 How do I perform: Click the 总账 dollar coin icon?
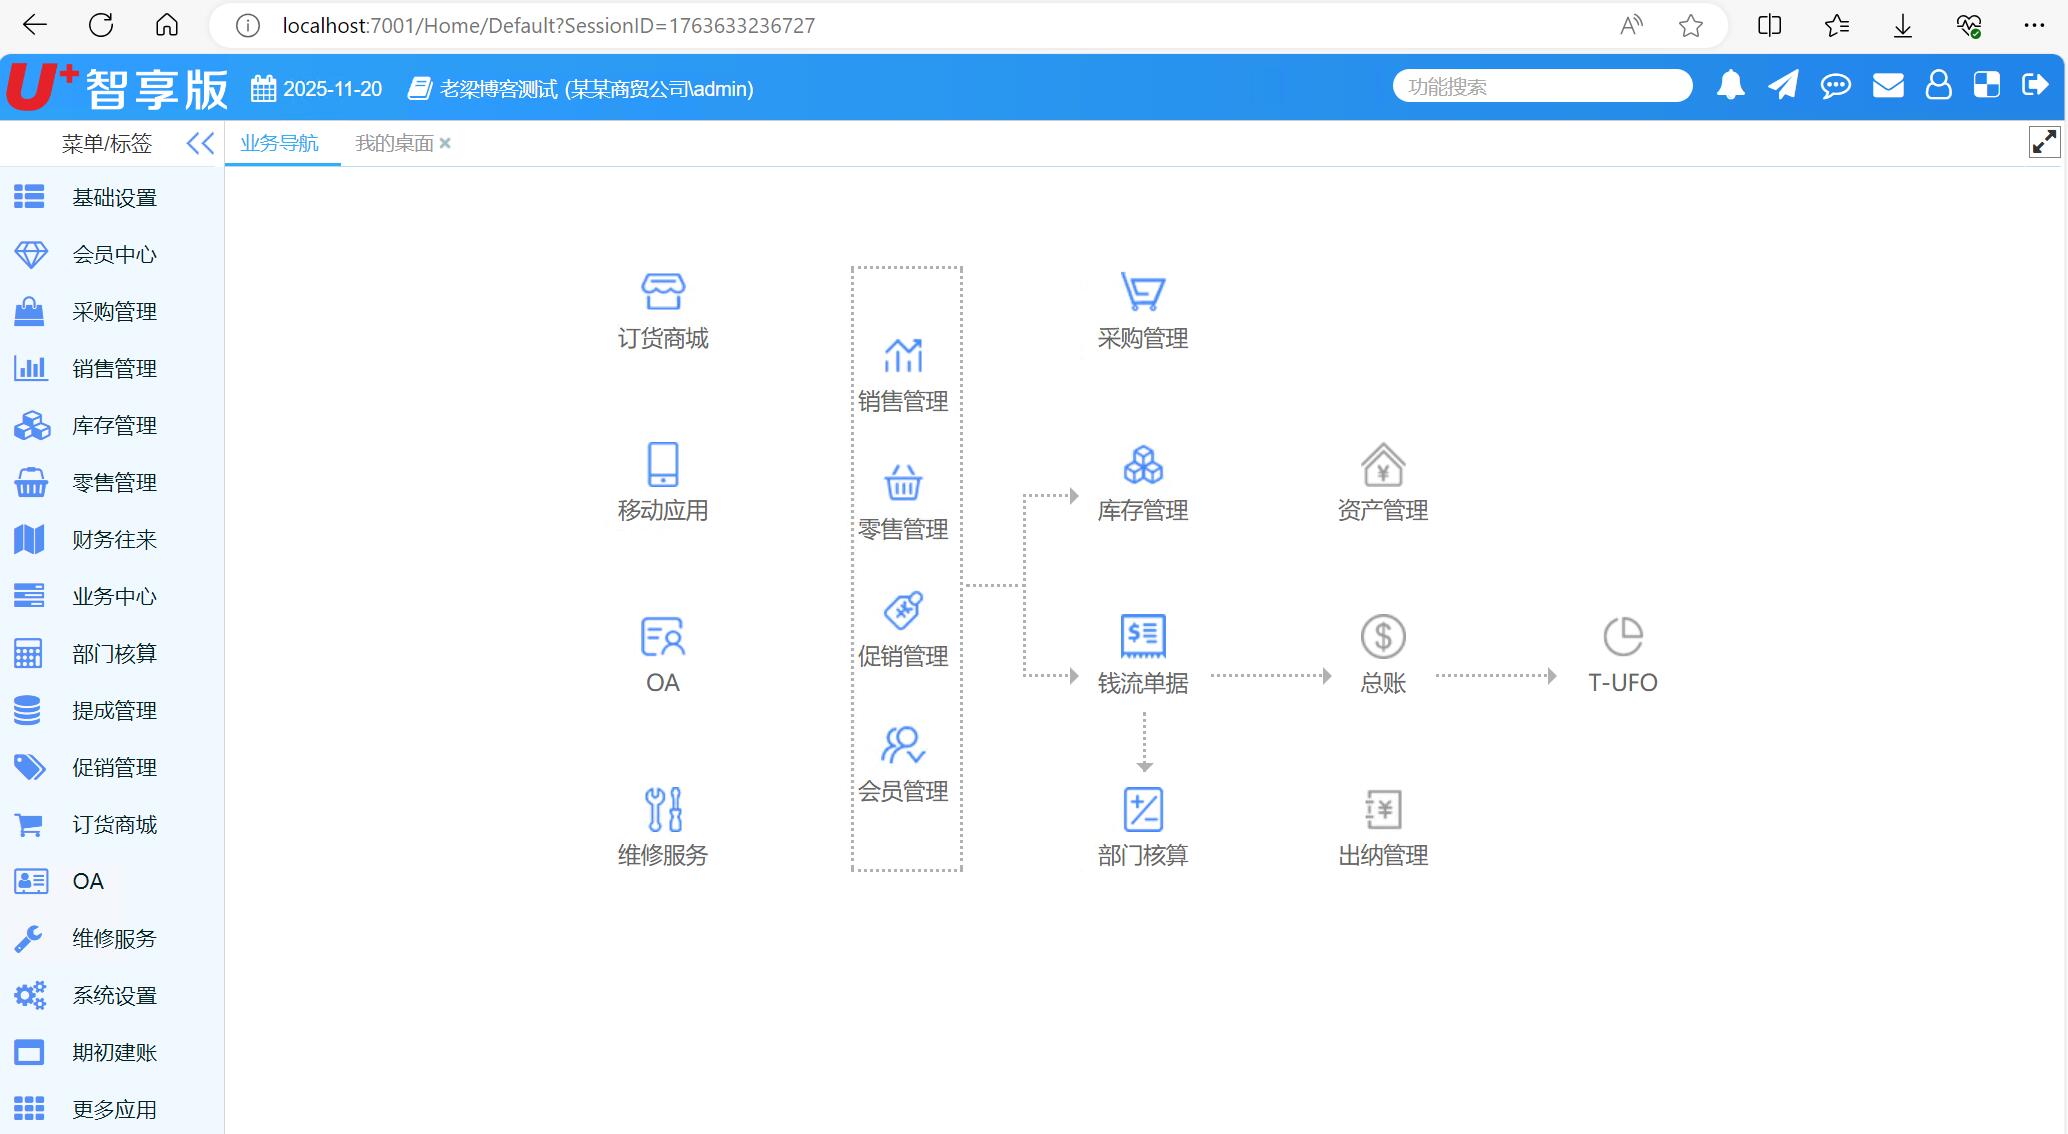1382,636
